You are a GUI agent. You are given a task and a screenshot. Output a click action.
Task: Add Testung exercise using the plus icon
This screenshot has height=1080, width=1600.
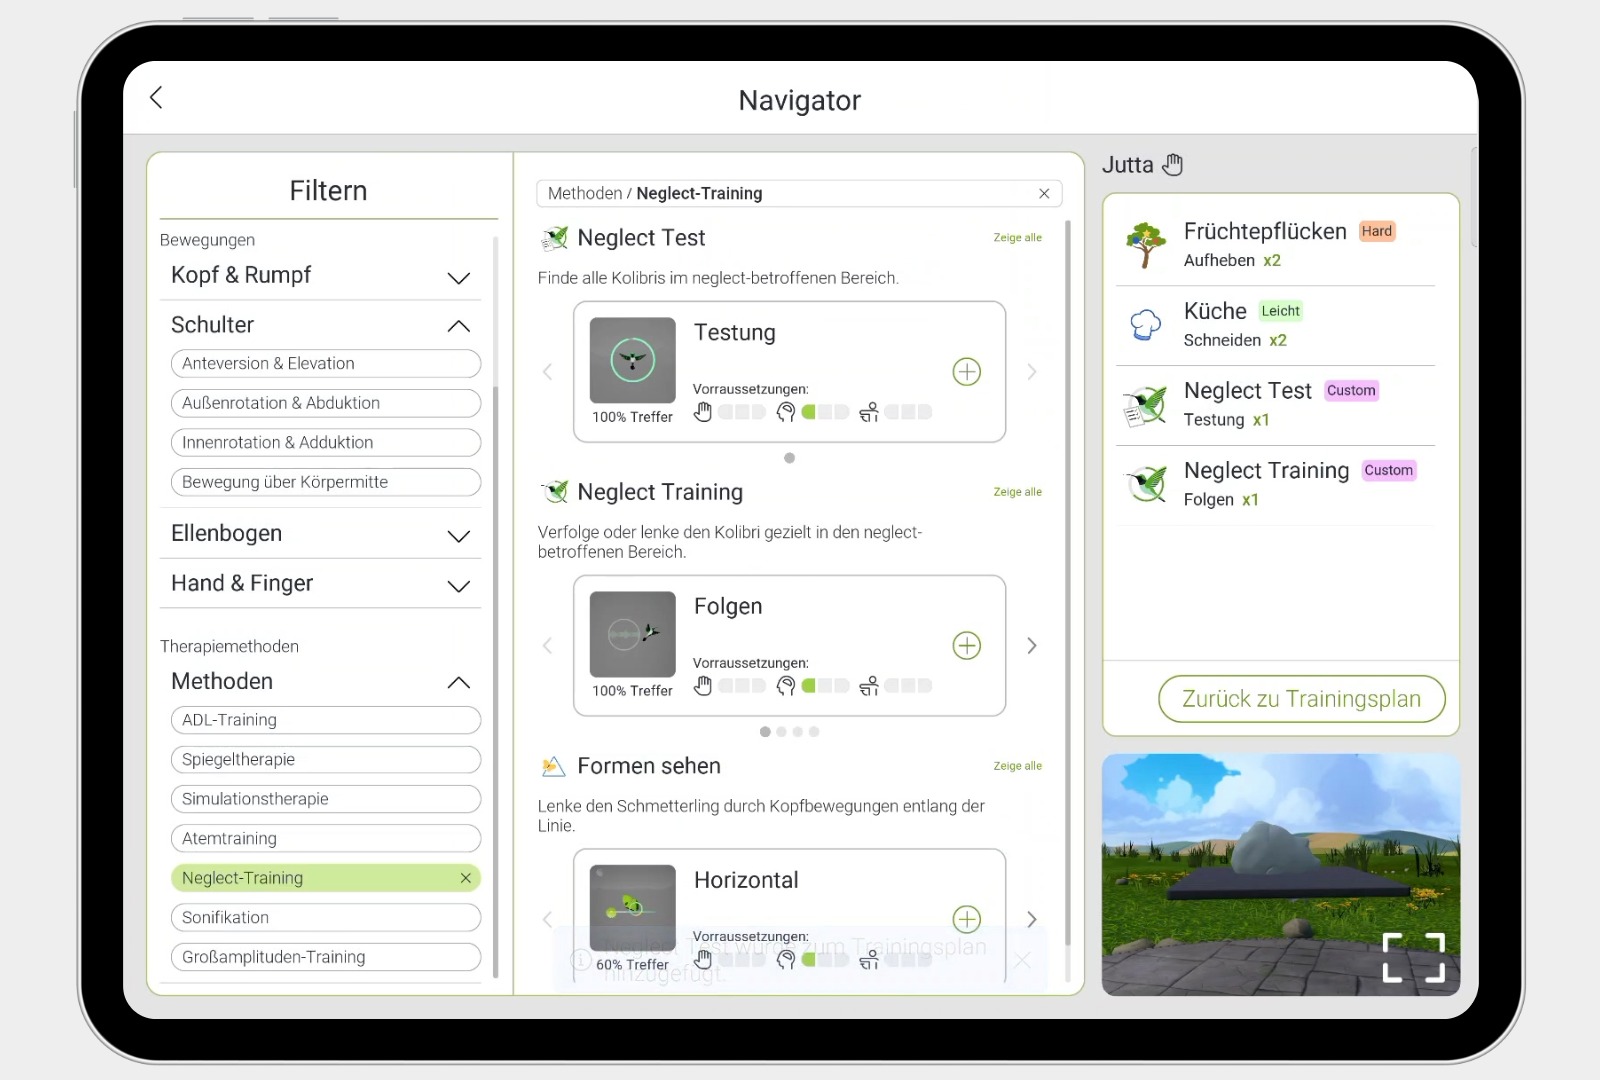point(966,371)
